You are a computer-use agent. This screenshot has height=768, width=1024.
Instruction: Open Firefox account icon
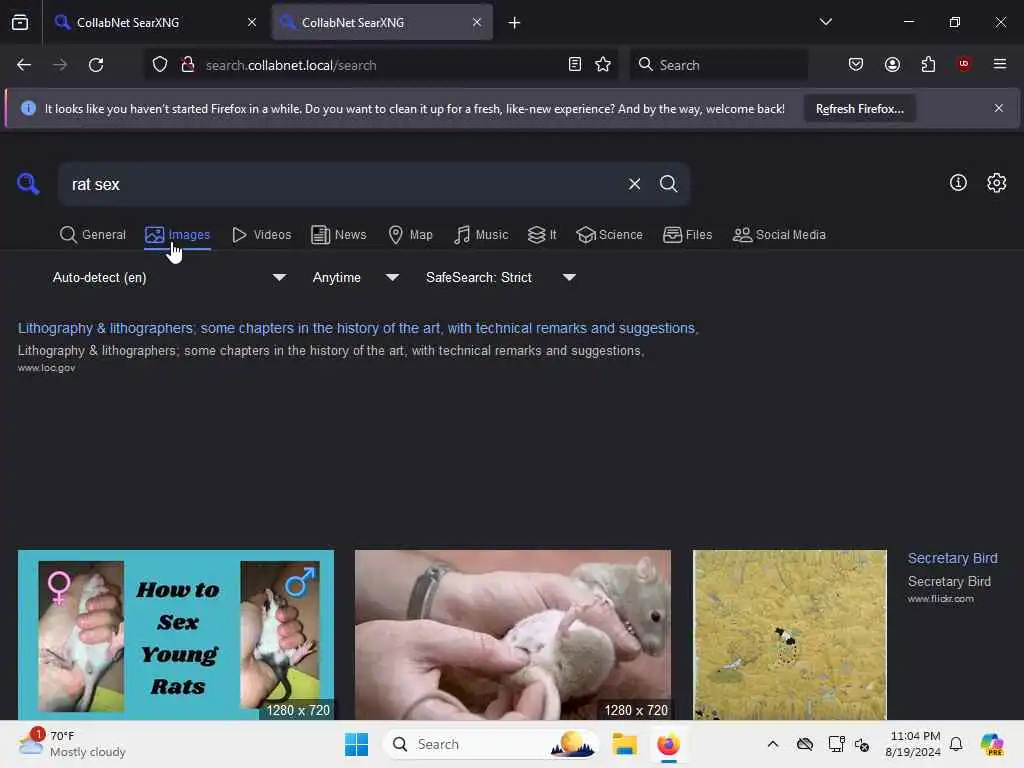892,64
